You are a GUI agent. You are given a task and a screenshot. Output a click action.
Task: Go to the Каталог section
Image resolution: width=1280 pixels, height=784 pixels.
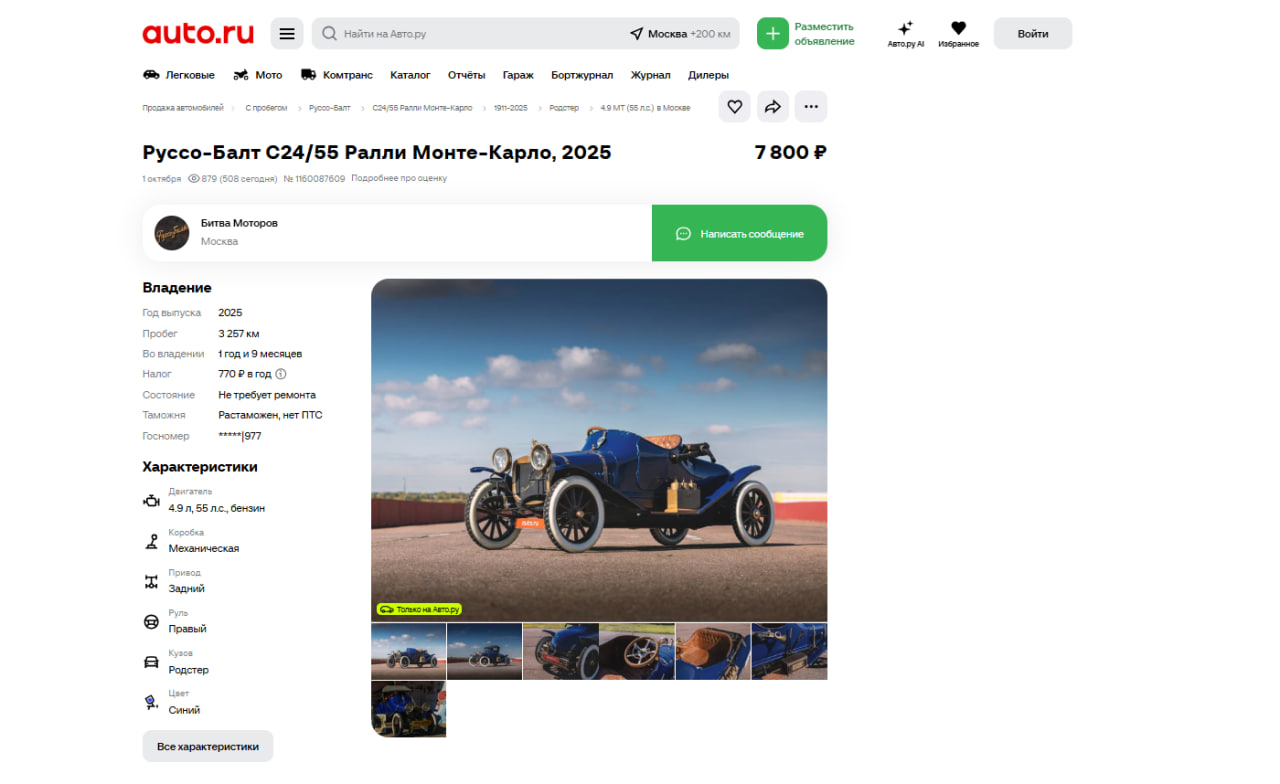click(410, 75)
